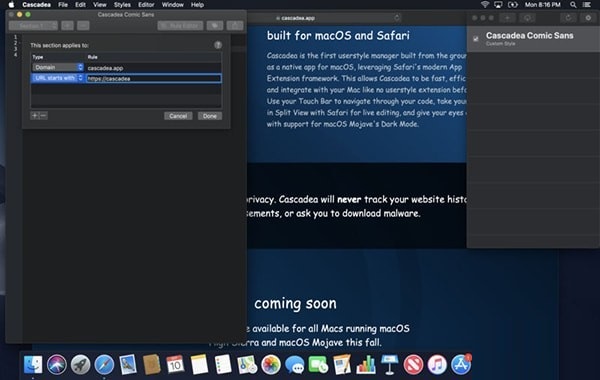
Task: Click the menu bar clock Mon 8:16 PM
Action: point(543,5)
